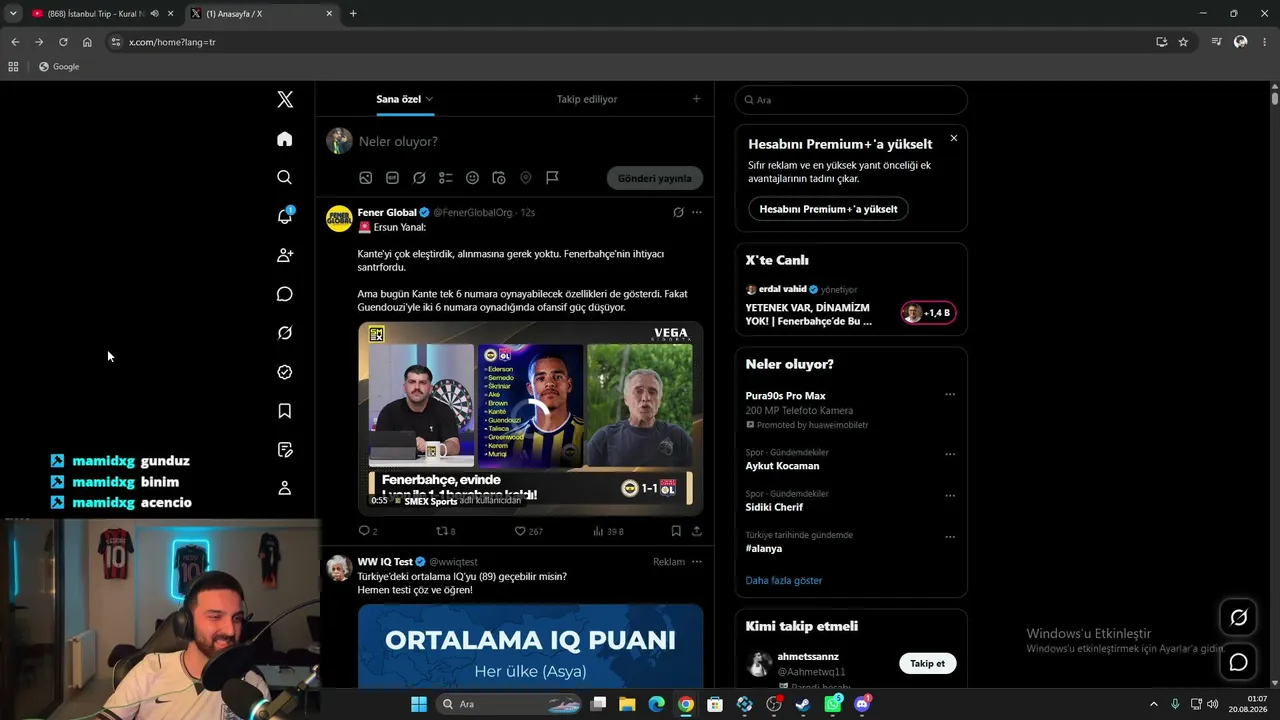Open Profile icon in the left sidebar
Image resolution: width=1280 pixels, height=720 pixels.
285,488
